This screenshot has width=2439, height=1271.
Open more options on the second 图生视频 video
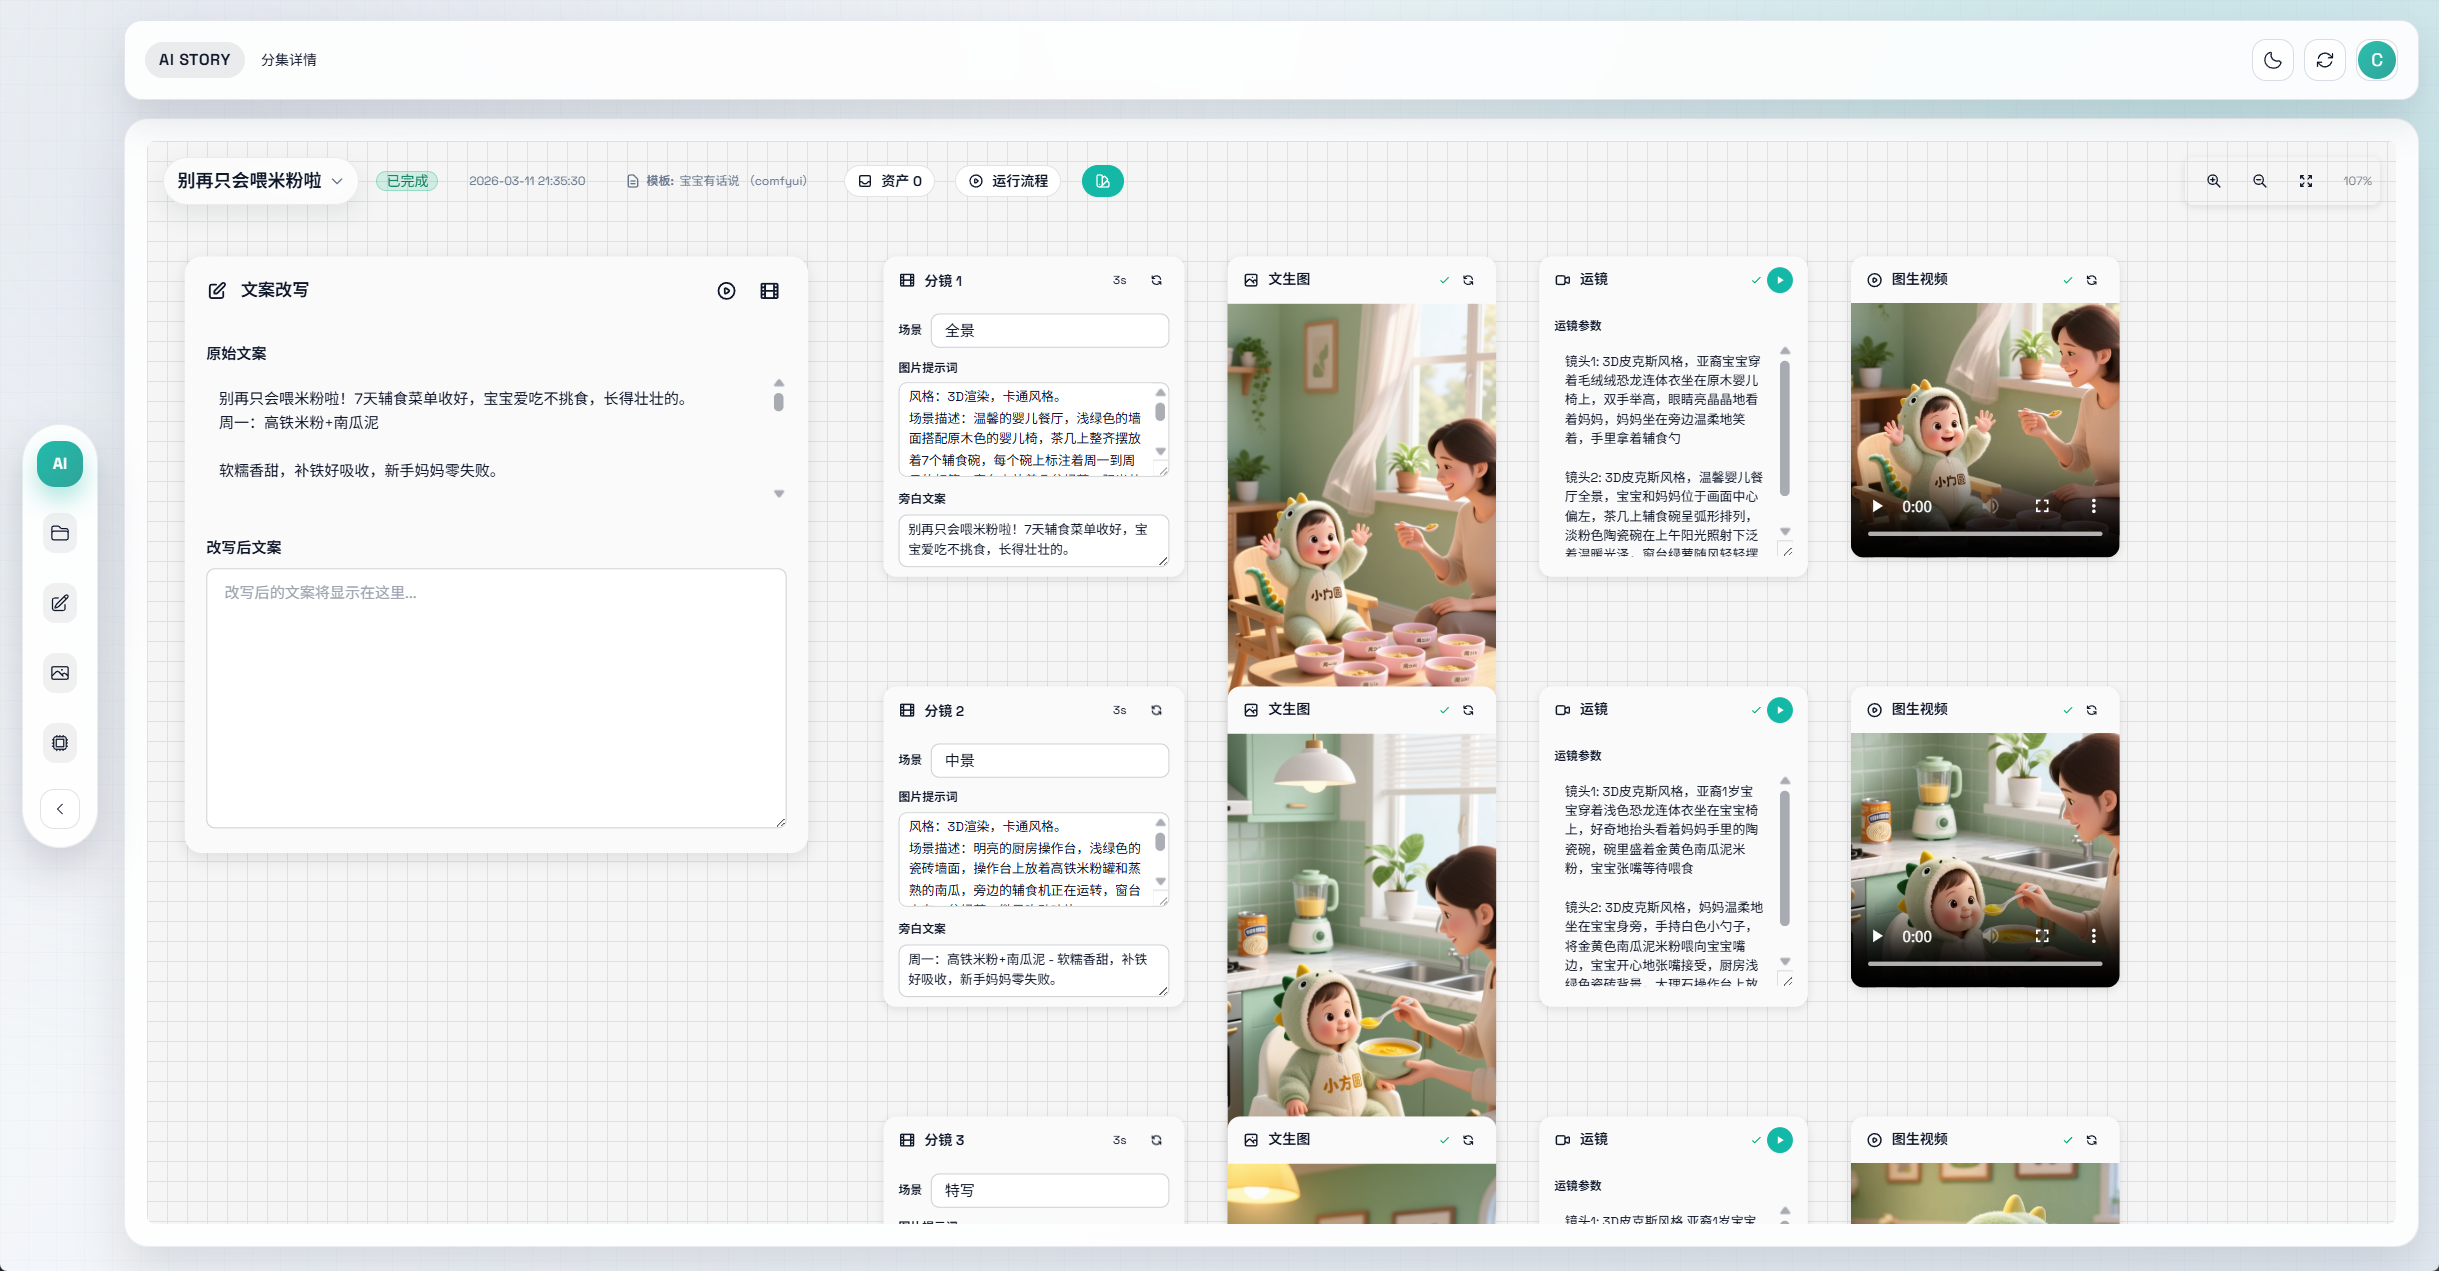click(2093, 936)
